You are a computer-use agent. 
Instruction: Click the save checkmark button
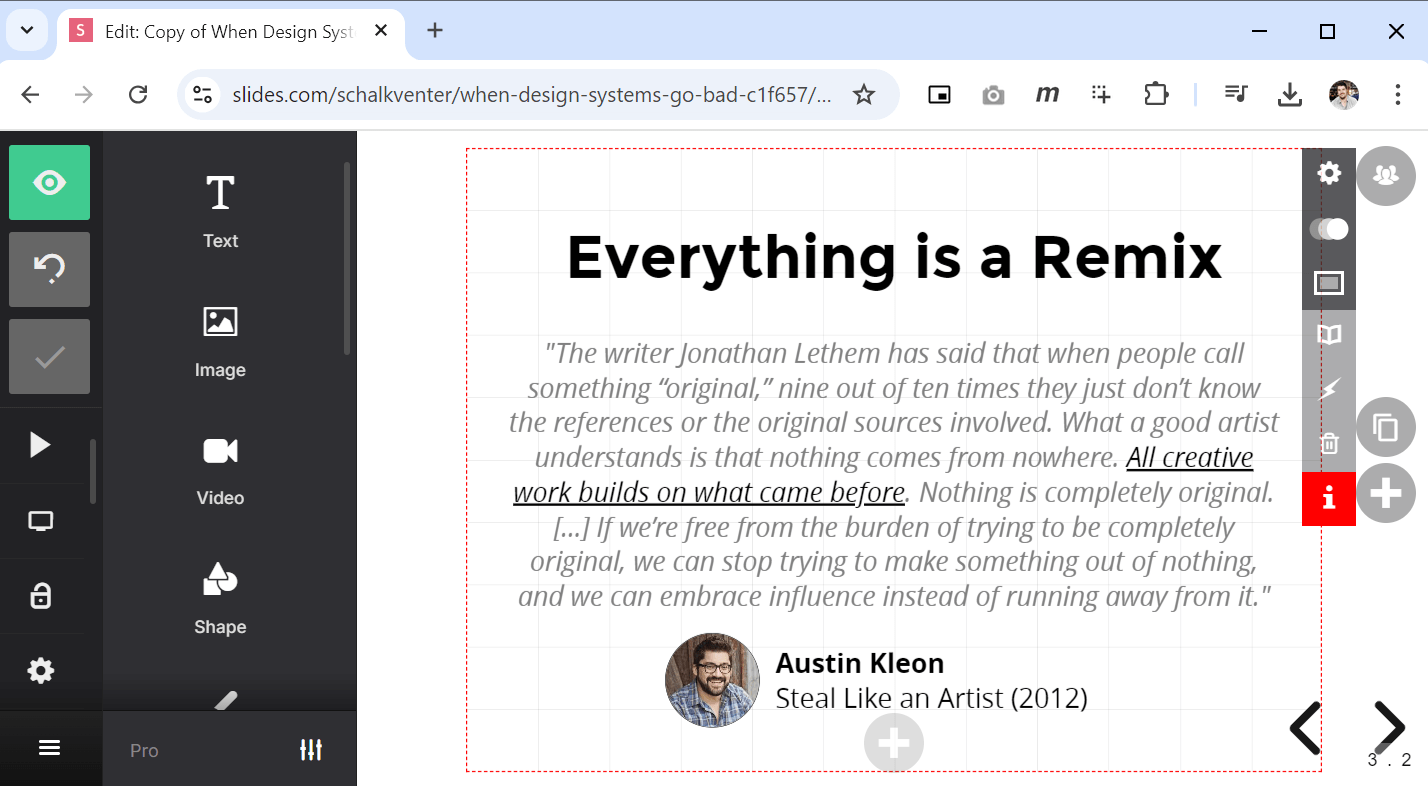click(49, 356)
